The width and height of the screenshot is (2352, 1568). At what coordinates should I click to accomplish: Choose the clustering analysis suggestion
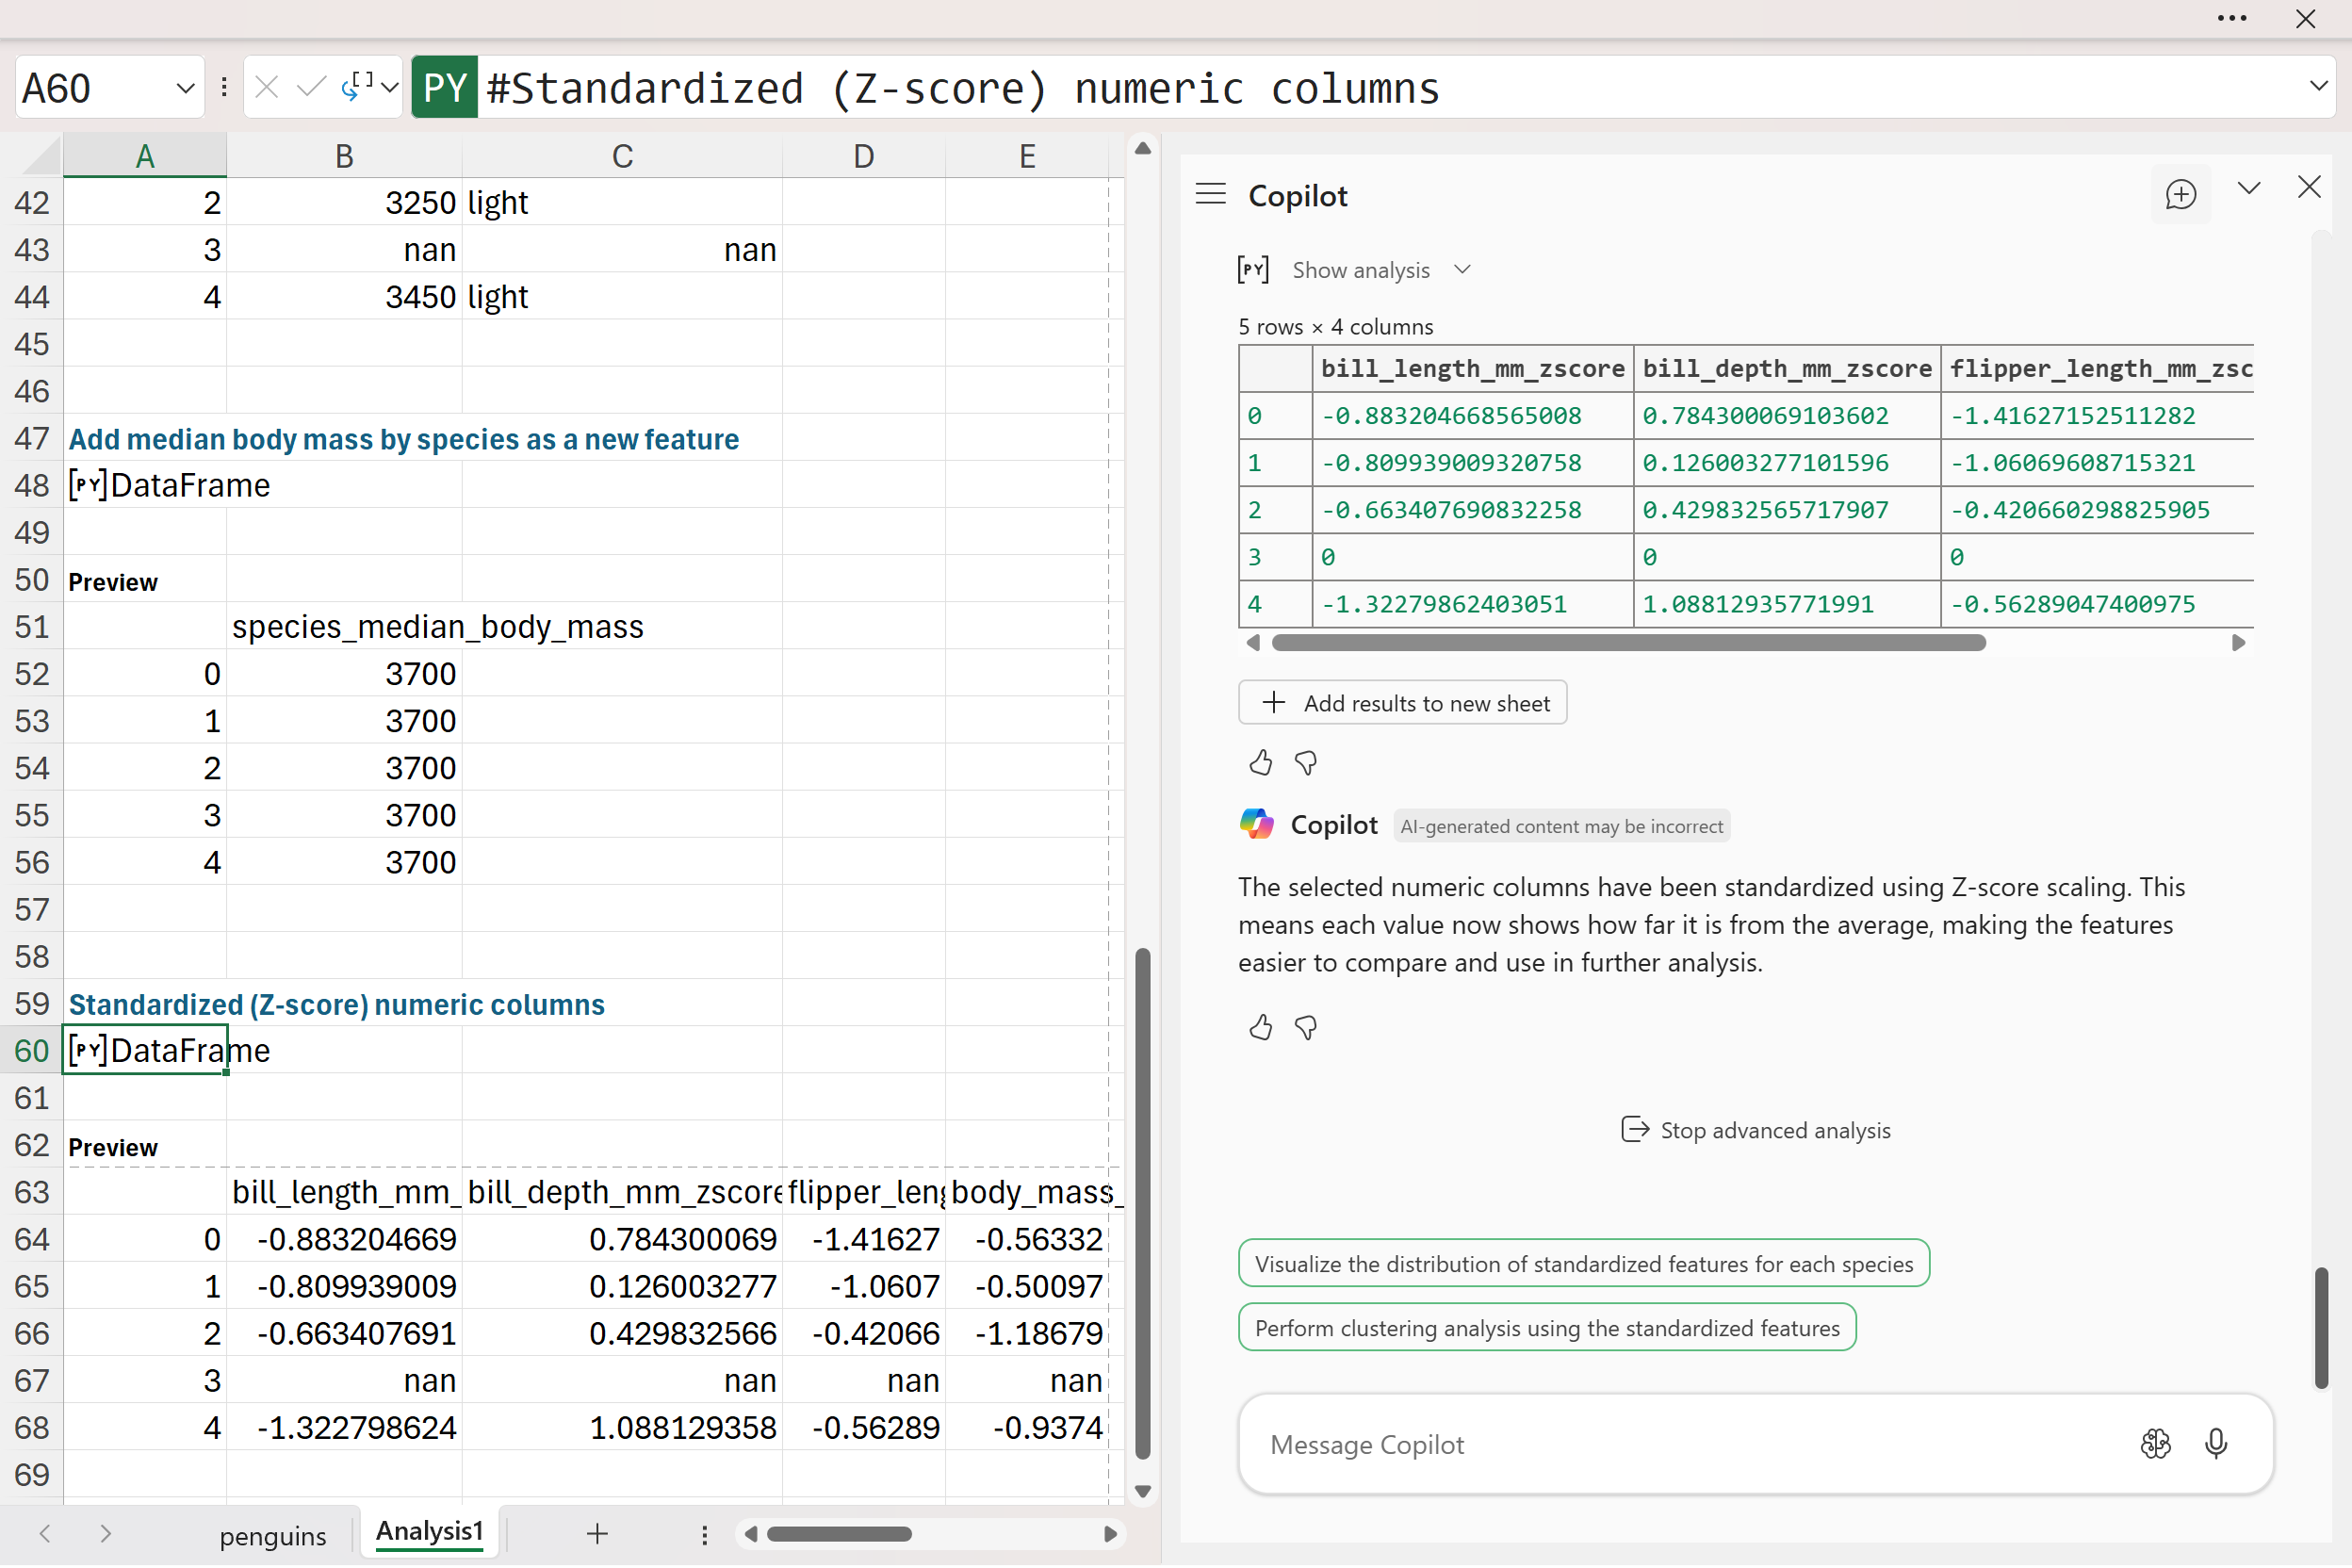[1546, 1328]
